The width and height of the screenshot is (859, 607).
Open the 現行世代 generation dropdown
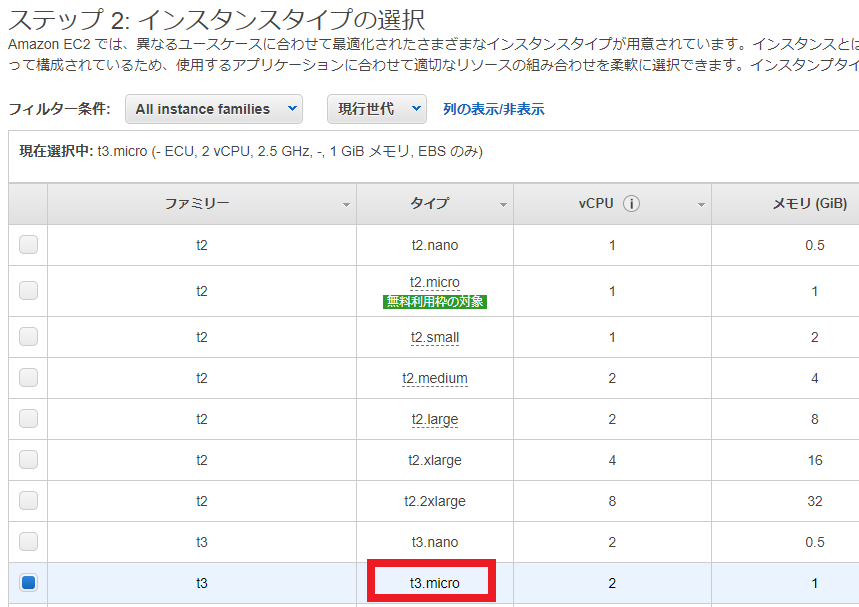(x=377, y=109)
